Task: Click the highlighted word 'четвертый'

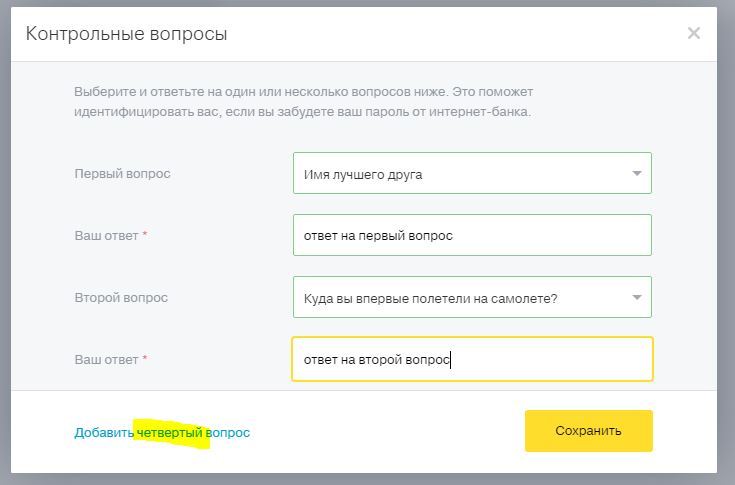Action: pyautogui.click(x=170, y=433)
